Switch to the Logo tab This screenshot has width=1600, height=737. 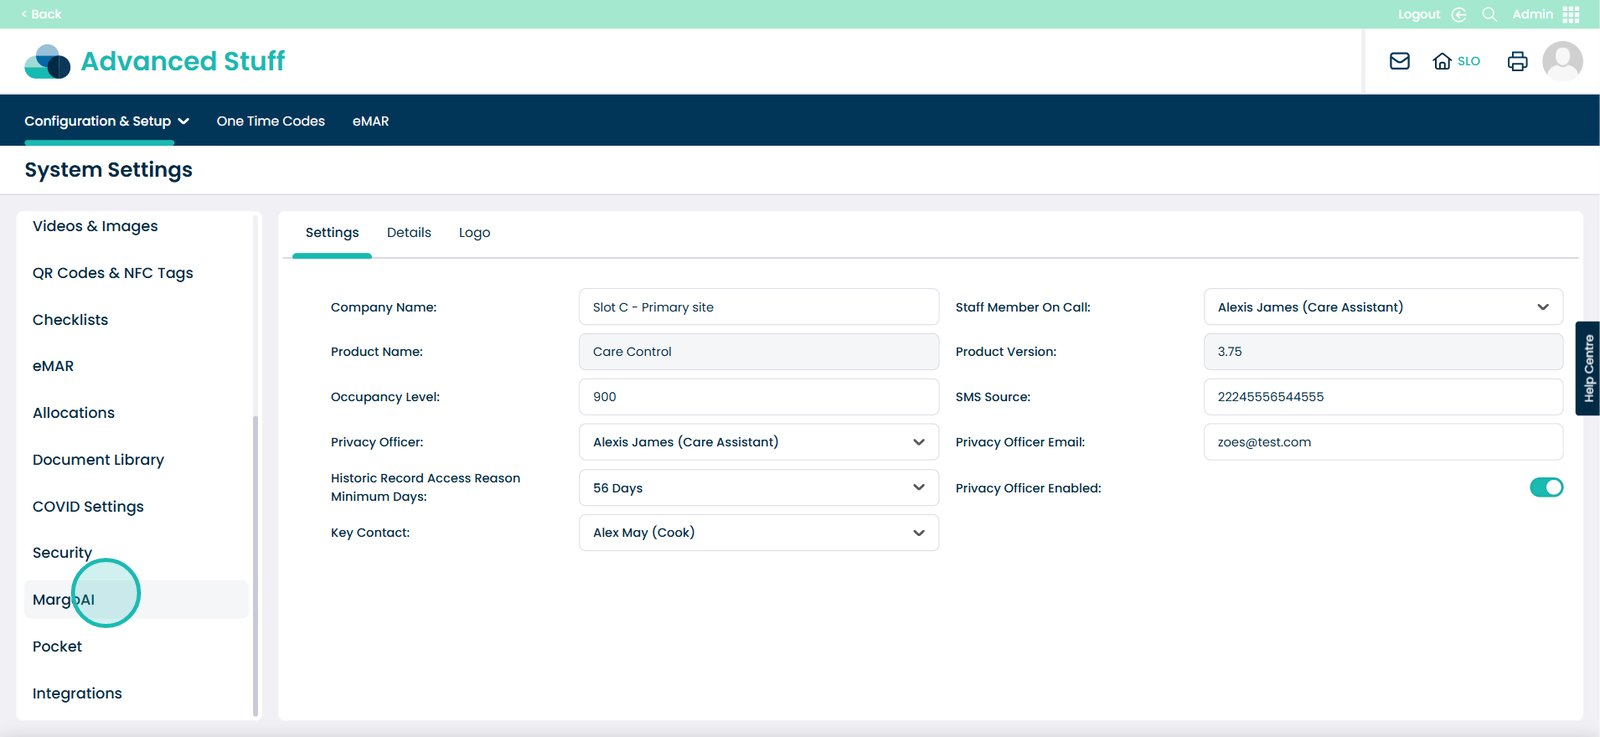pyautogui.click(x=474, y=233)
